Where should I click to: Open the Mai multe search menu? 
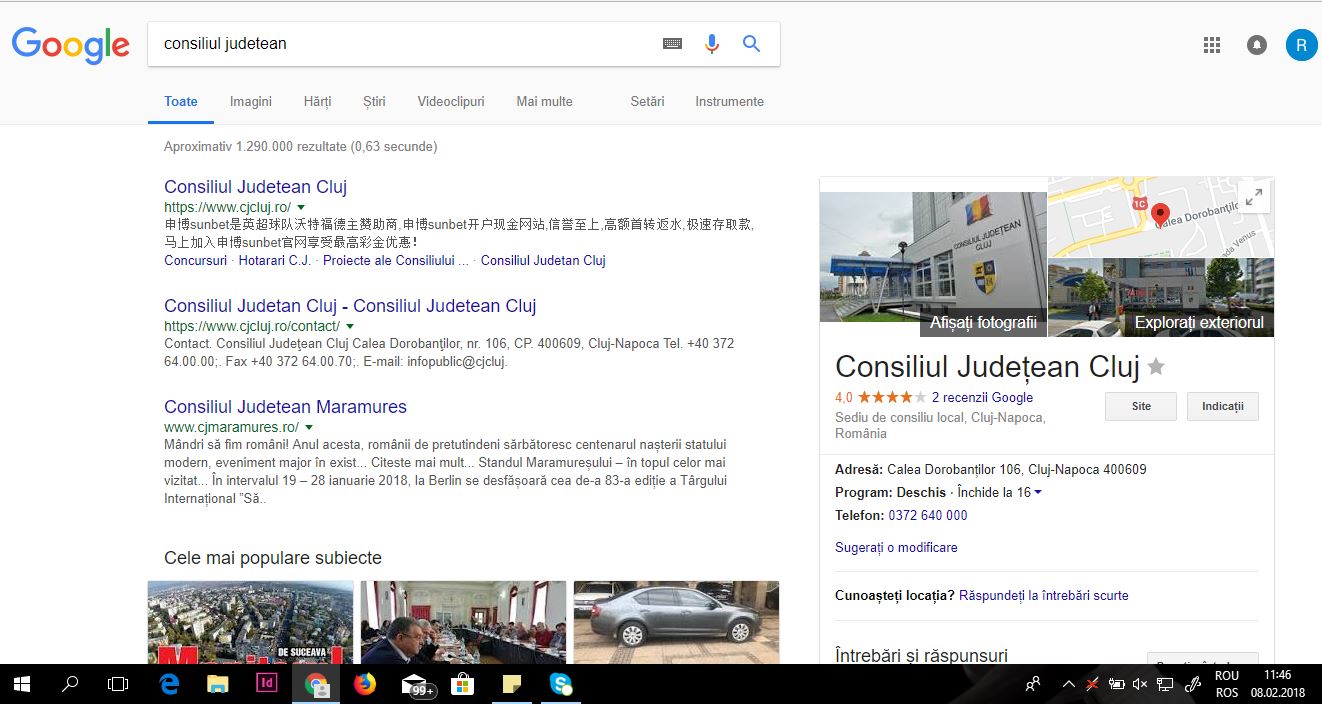click(544, 101)
